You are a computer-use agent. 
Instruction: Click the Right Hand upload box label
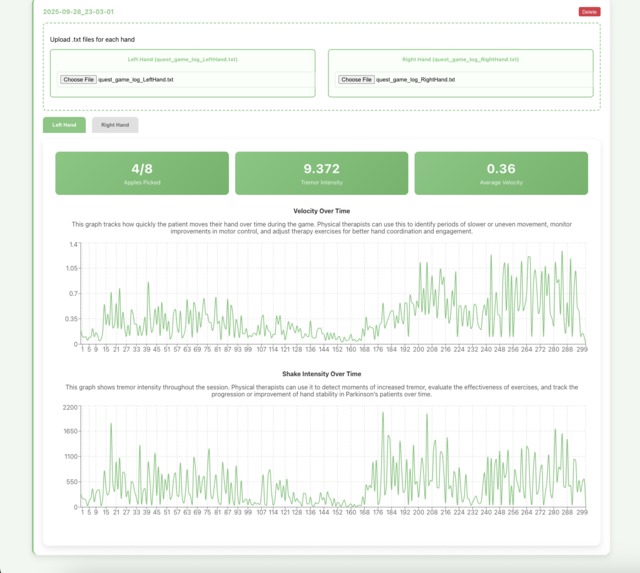point(460,59)
